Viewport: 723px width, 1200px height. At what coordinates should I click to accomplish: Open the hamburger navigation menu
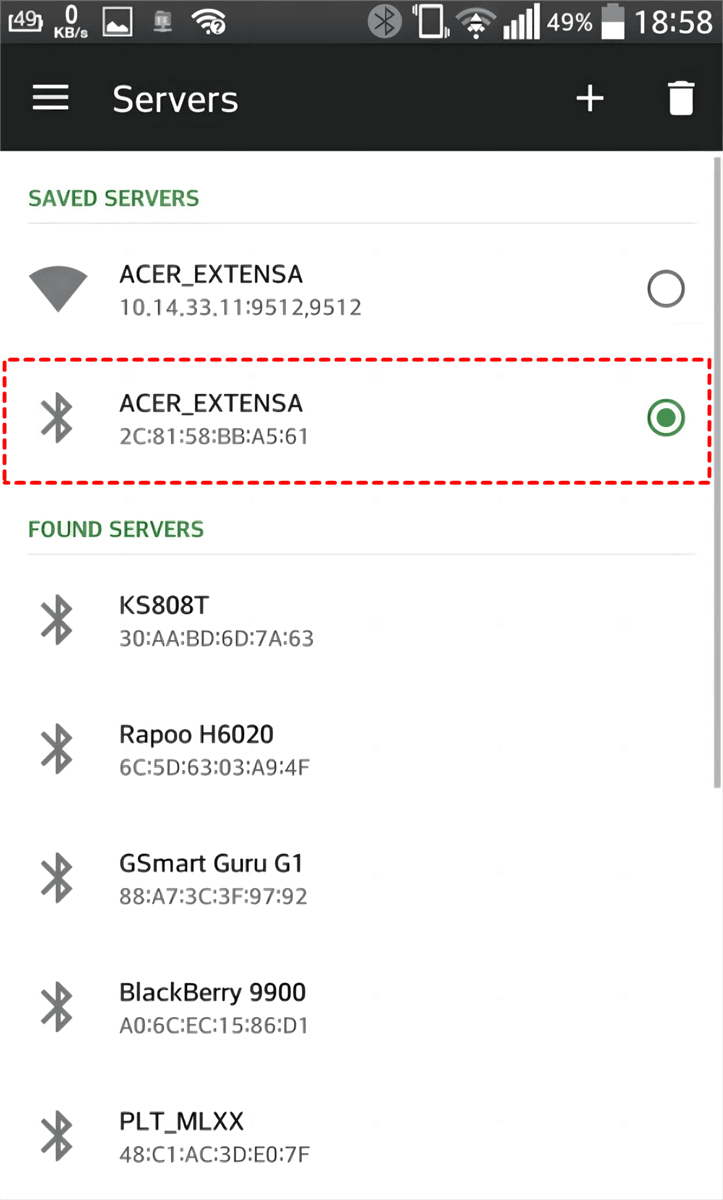point(51,98)
